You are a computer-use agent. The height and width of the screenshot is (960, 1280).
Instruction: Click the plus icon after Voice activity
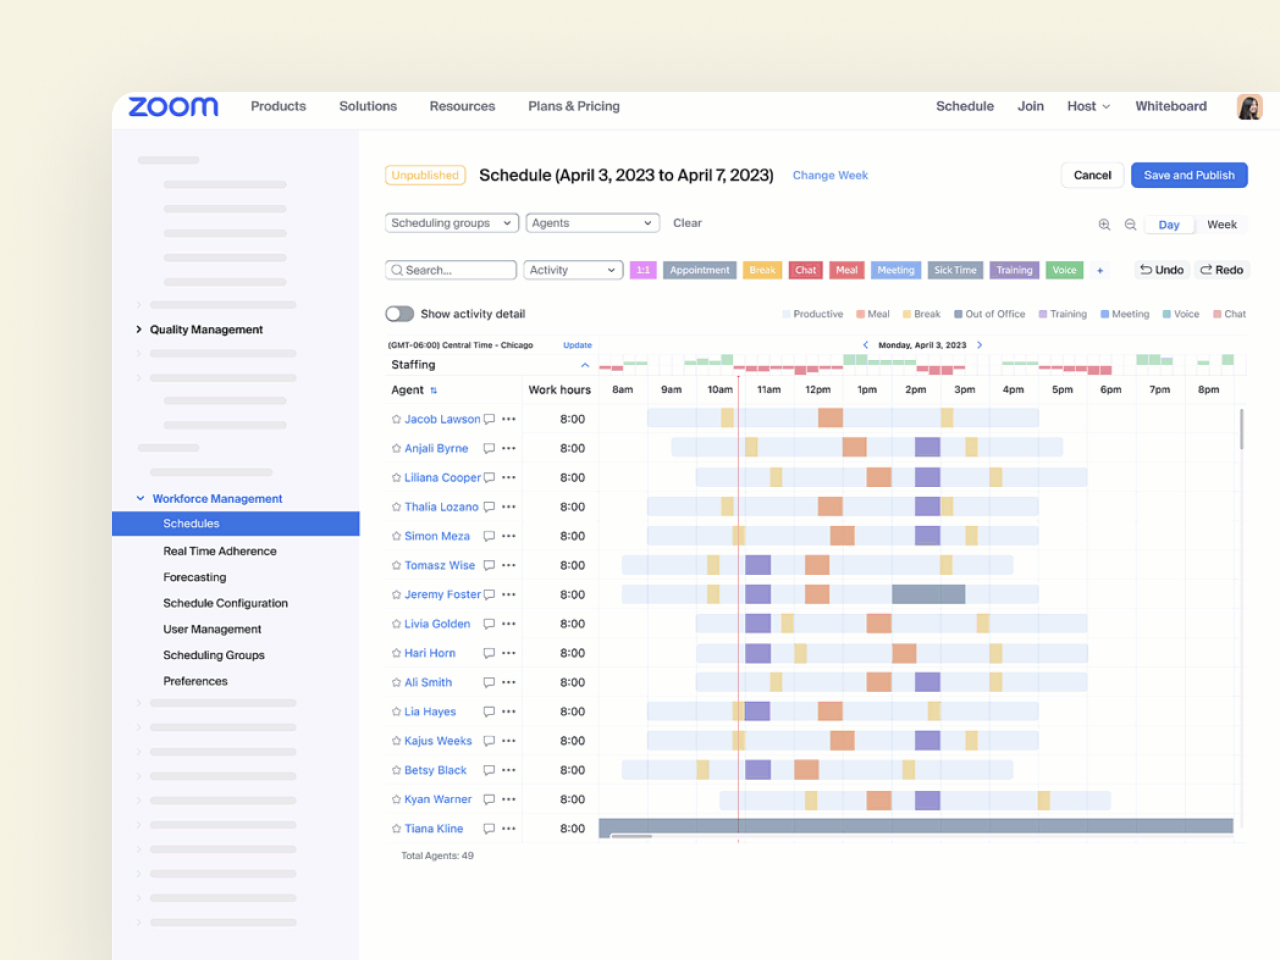coord(1100,271)
